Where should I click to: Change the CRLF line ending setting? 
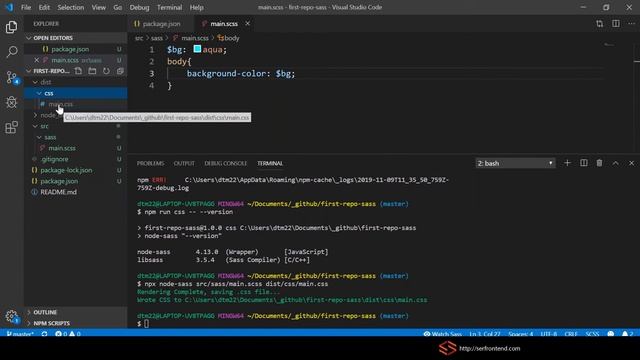(x=571, y=334)
